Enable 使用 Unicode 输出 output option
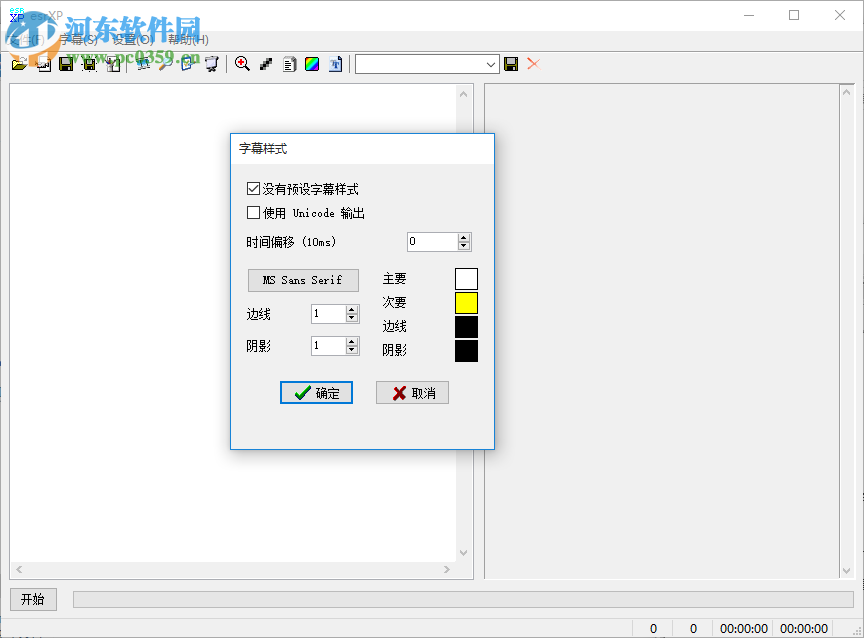Image resolution: width=864 pixels, height=638 pixels. [x=253, y=212]
